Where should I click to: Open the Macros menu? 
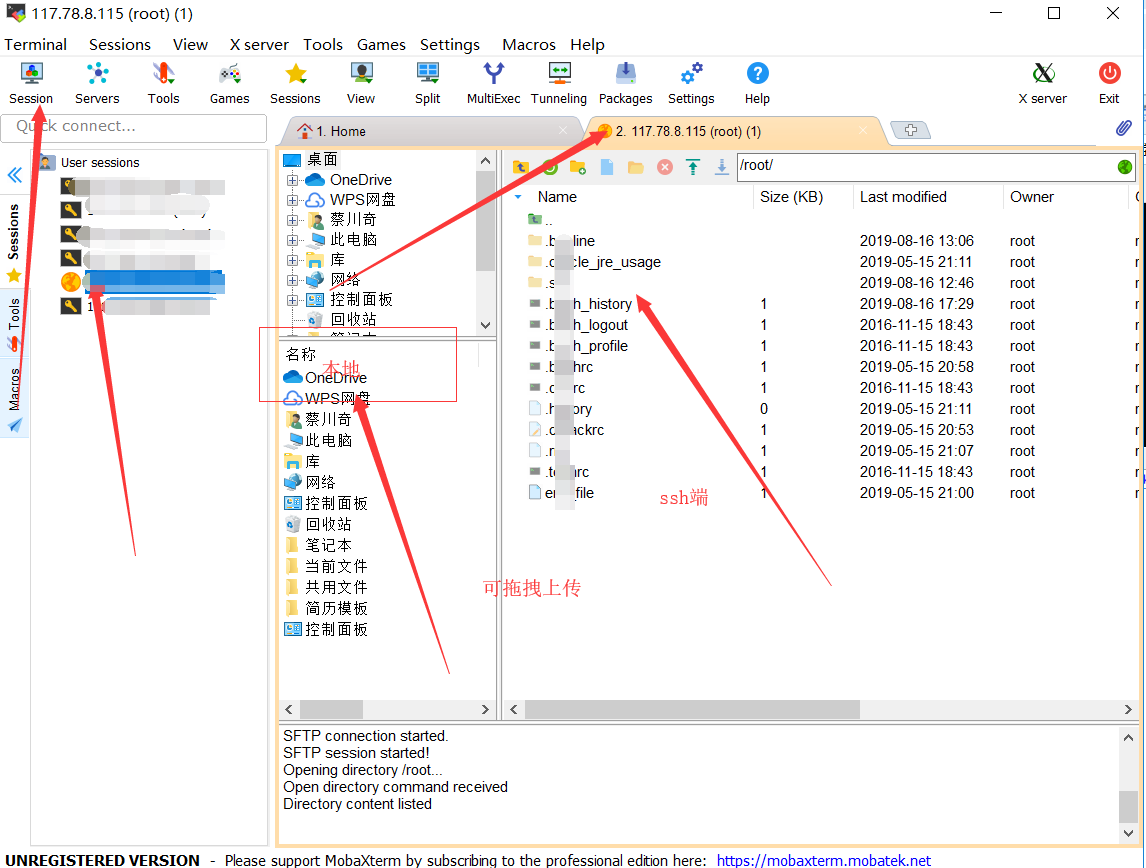[x=528, y=44]
